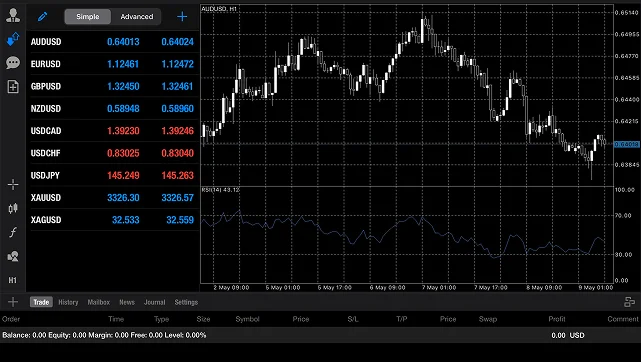The height and width of the screenshot is (362, 641).
Task: Open the Journal tab
Action: [x=155, y=302]
